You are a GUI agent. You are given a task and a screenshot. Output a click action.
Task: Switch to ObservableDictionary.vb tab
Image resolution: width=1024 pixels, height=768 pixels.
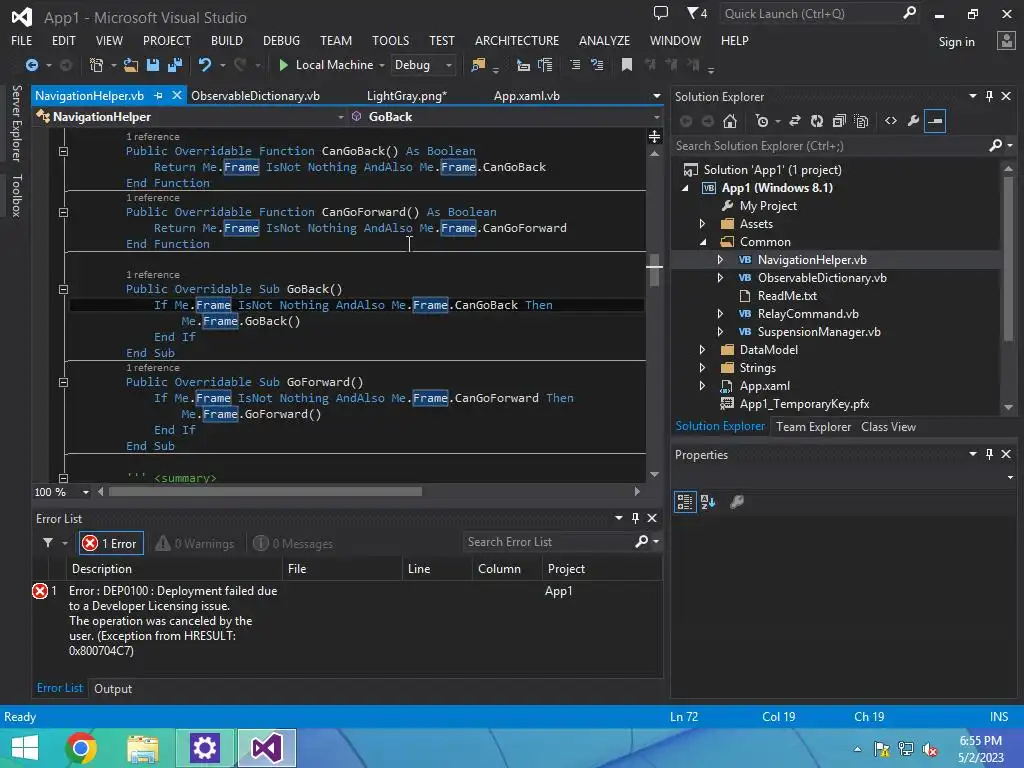pos(255,96)
